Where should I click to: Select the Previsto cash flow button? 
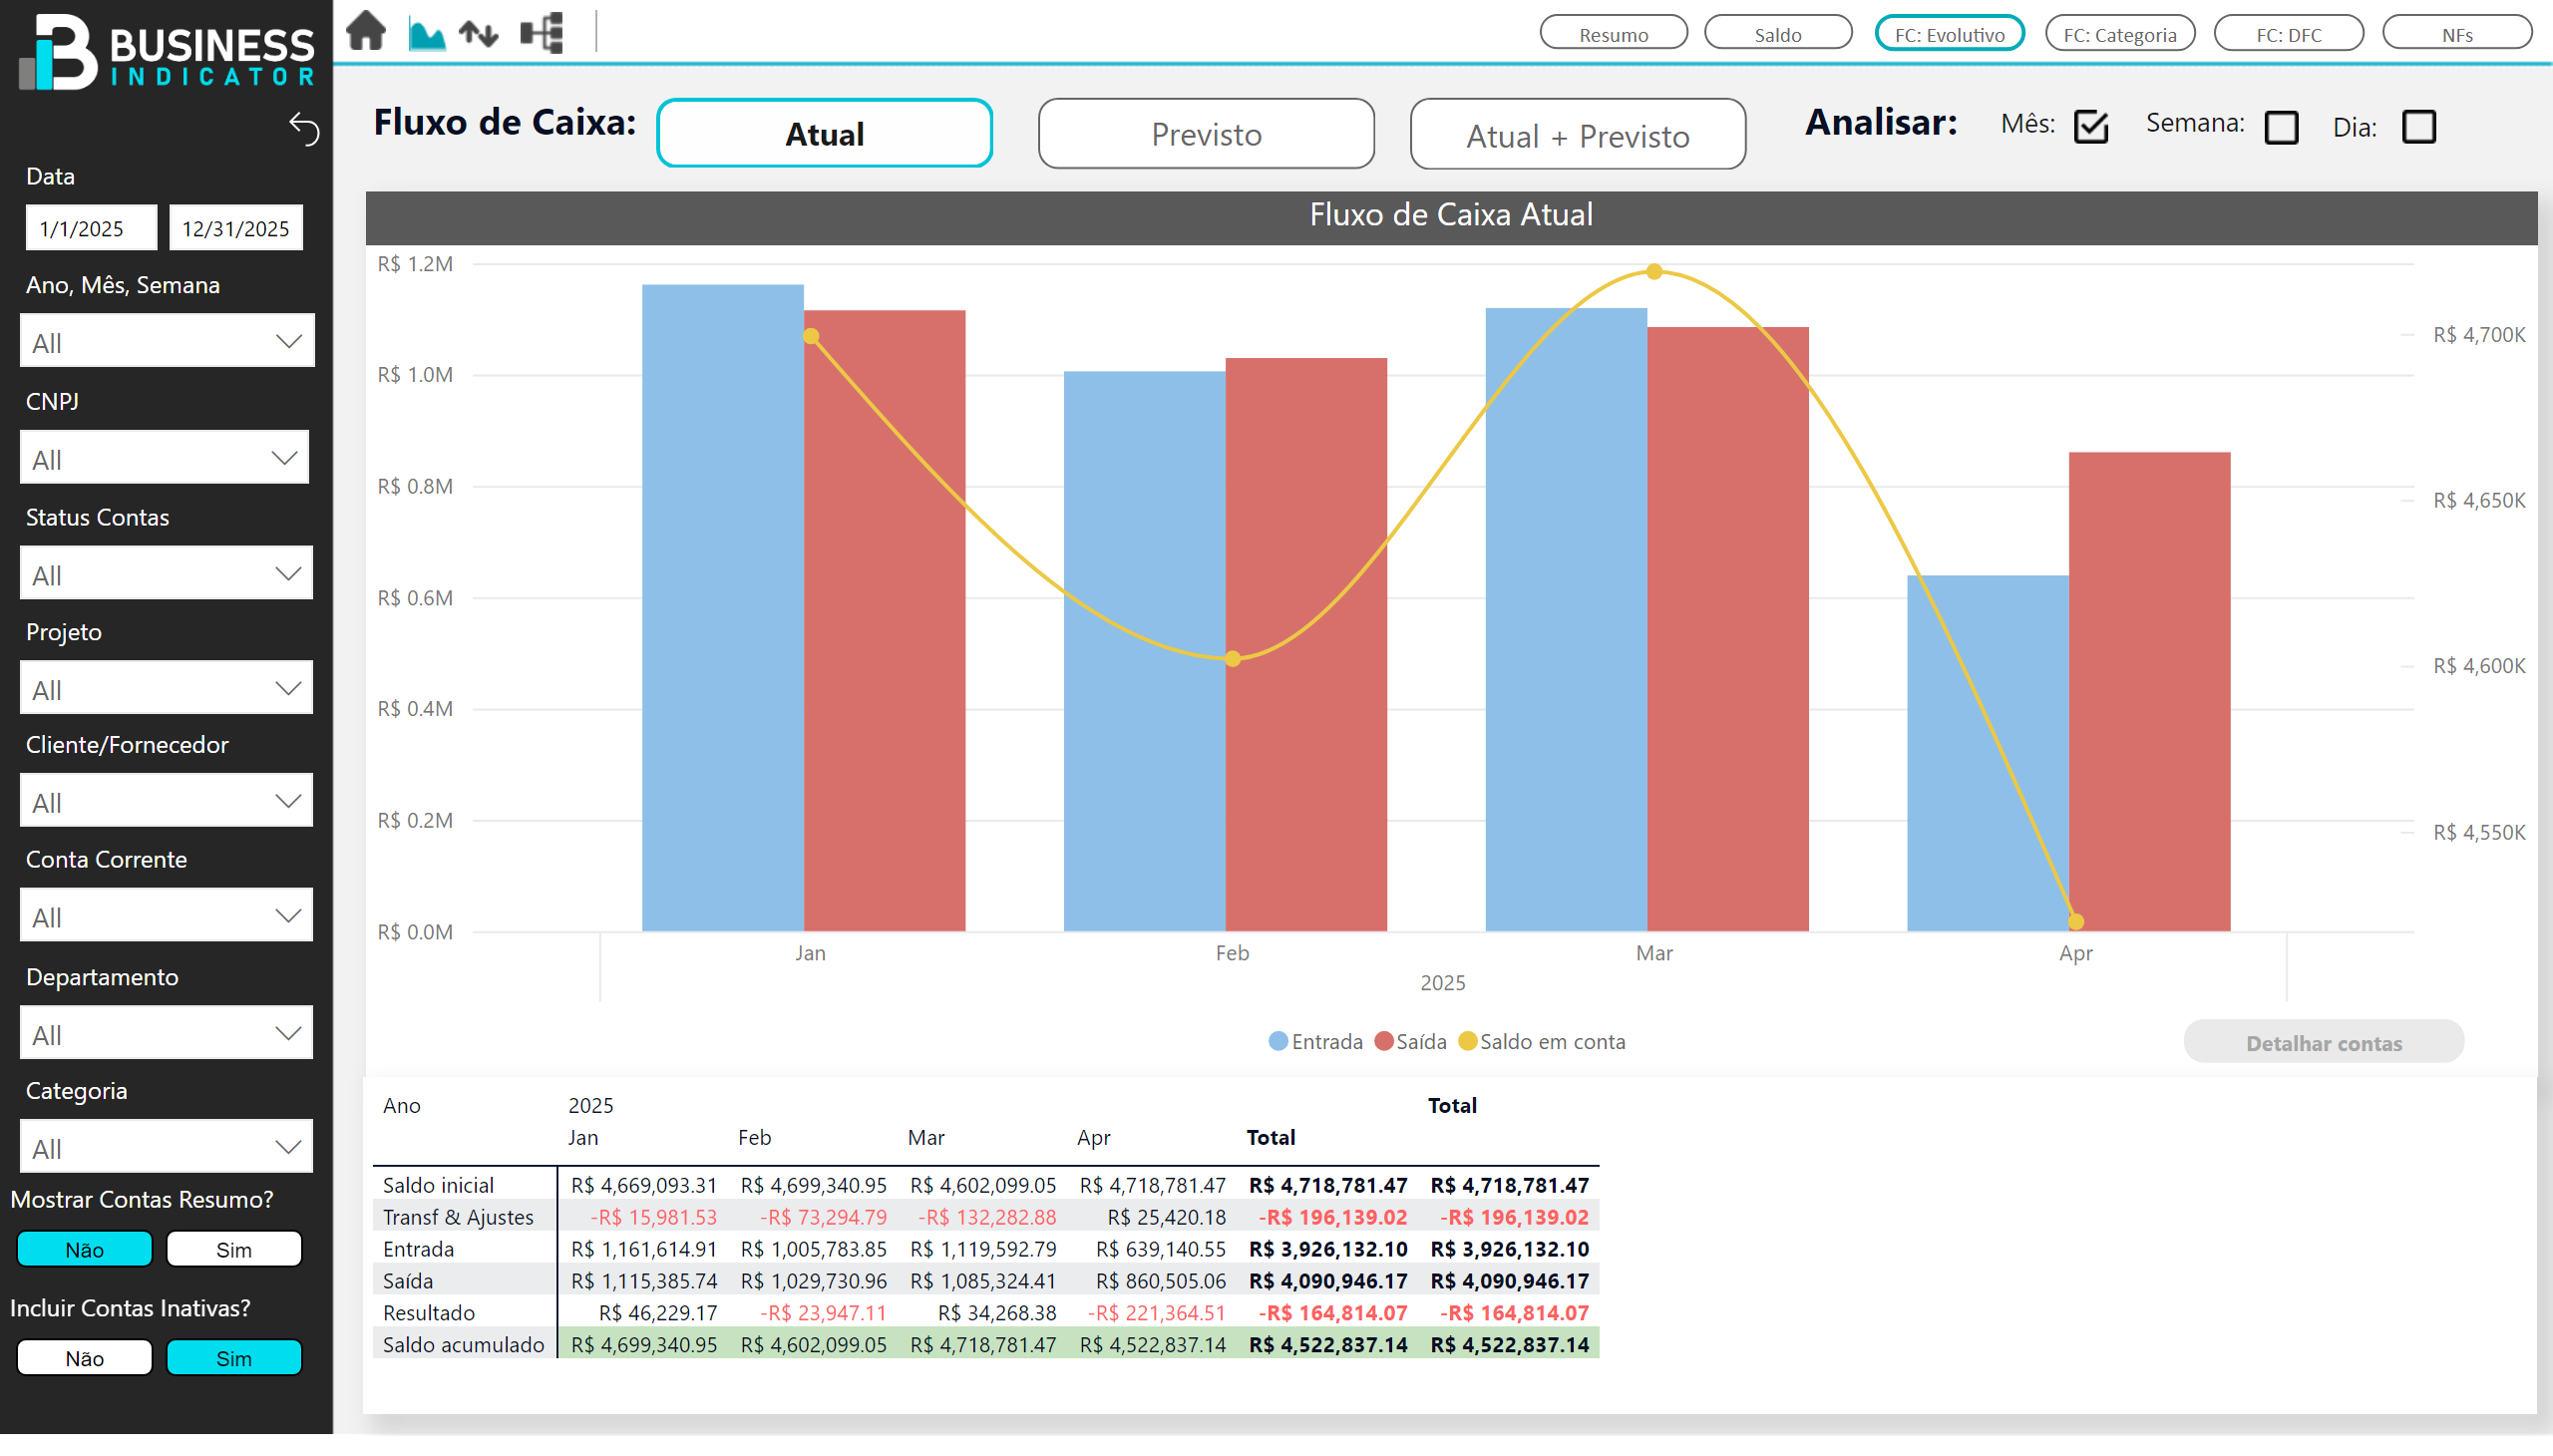[1205, 134]
